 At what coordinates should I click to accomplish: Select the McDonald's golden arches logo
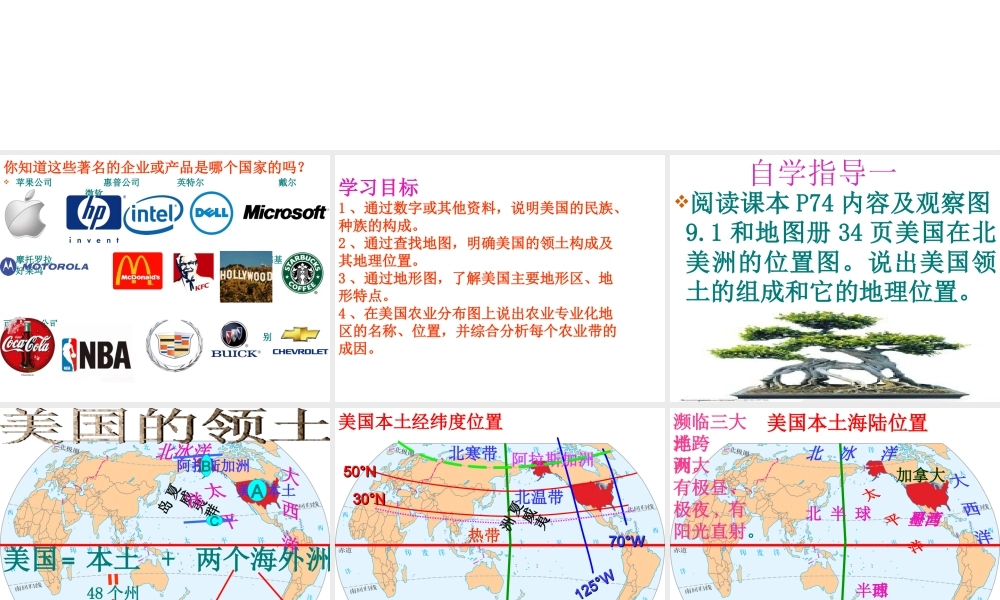tap(138, 271)
